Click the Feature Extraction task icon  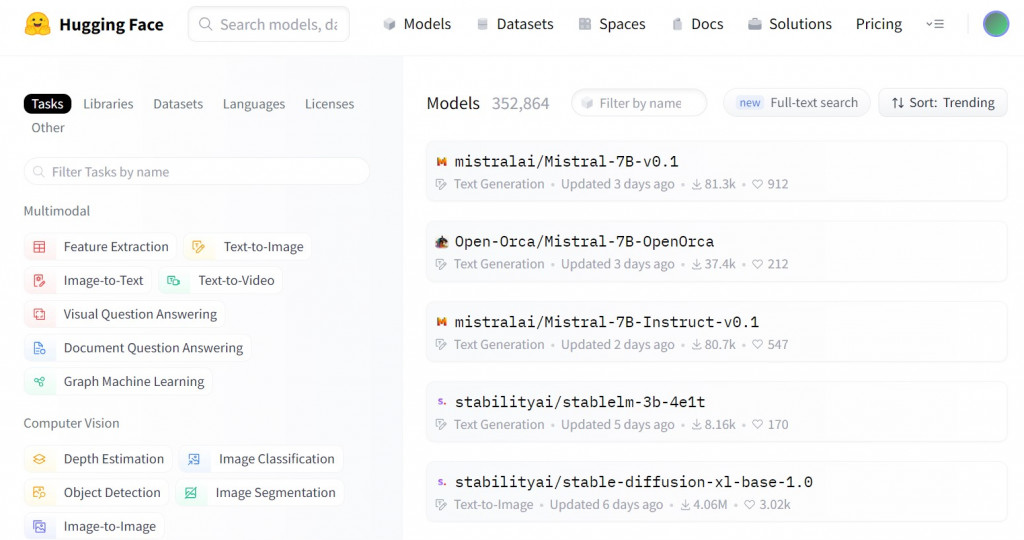coord(39,247)
